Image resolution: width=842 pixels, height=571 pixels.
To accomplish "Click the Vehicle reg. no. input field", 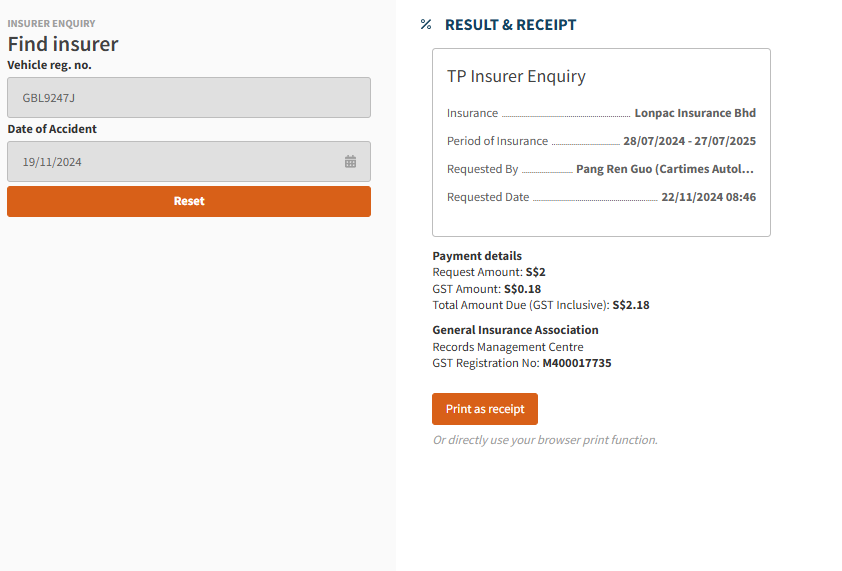I will point(189,98).
